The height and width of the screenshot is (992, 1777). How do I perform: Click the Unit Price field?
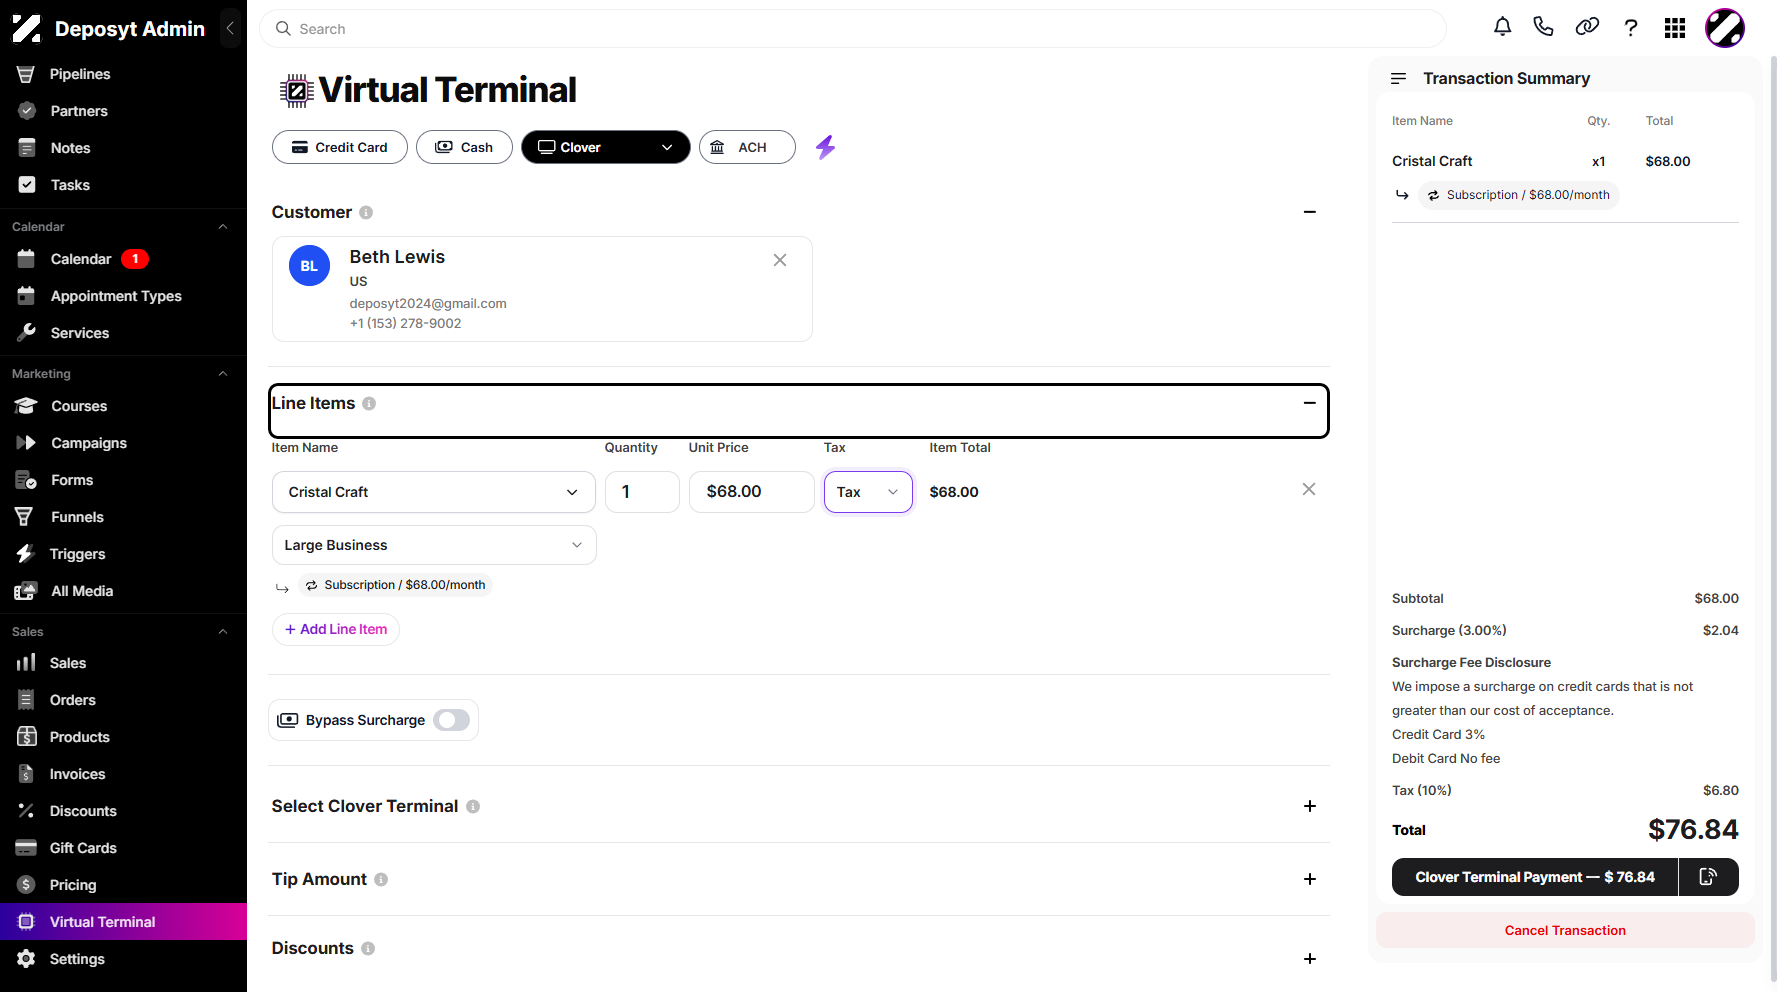point(752,492)
